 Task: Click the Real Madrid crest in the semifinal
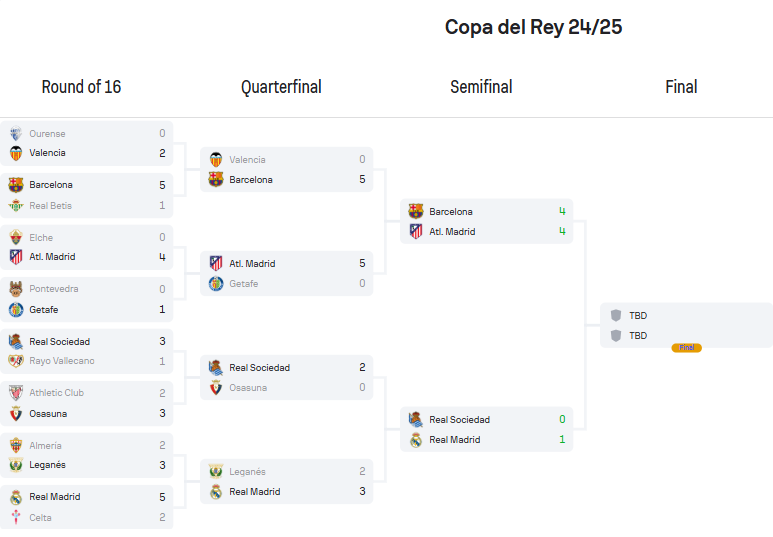[x=416, y=439]
